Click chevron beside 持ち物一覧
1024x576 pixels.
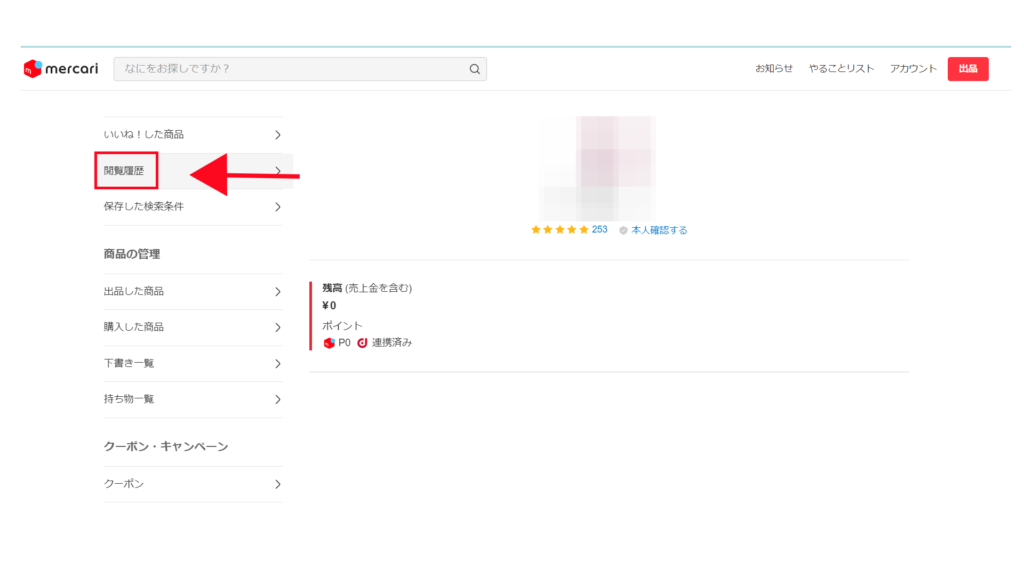pos(278,400)
